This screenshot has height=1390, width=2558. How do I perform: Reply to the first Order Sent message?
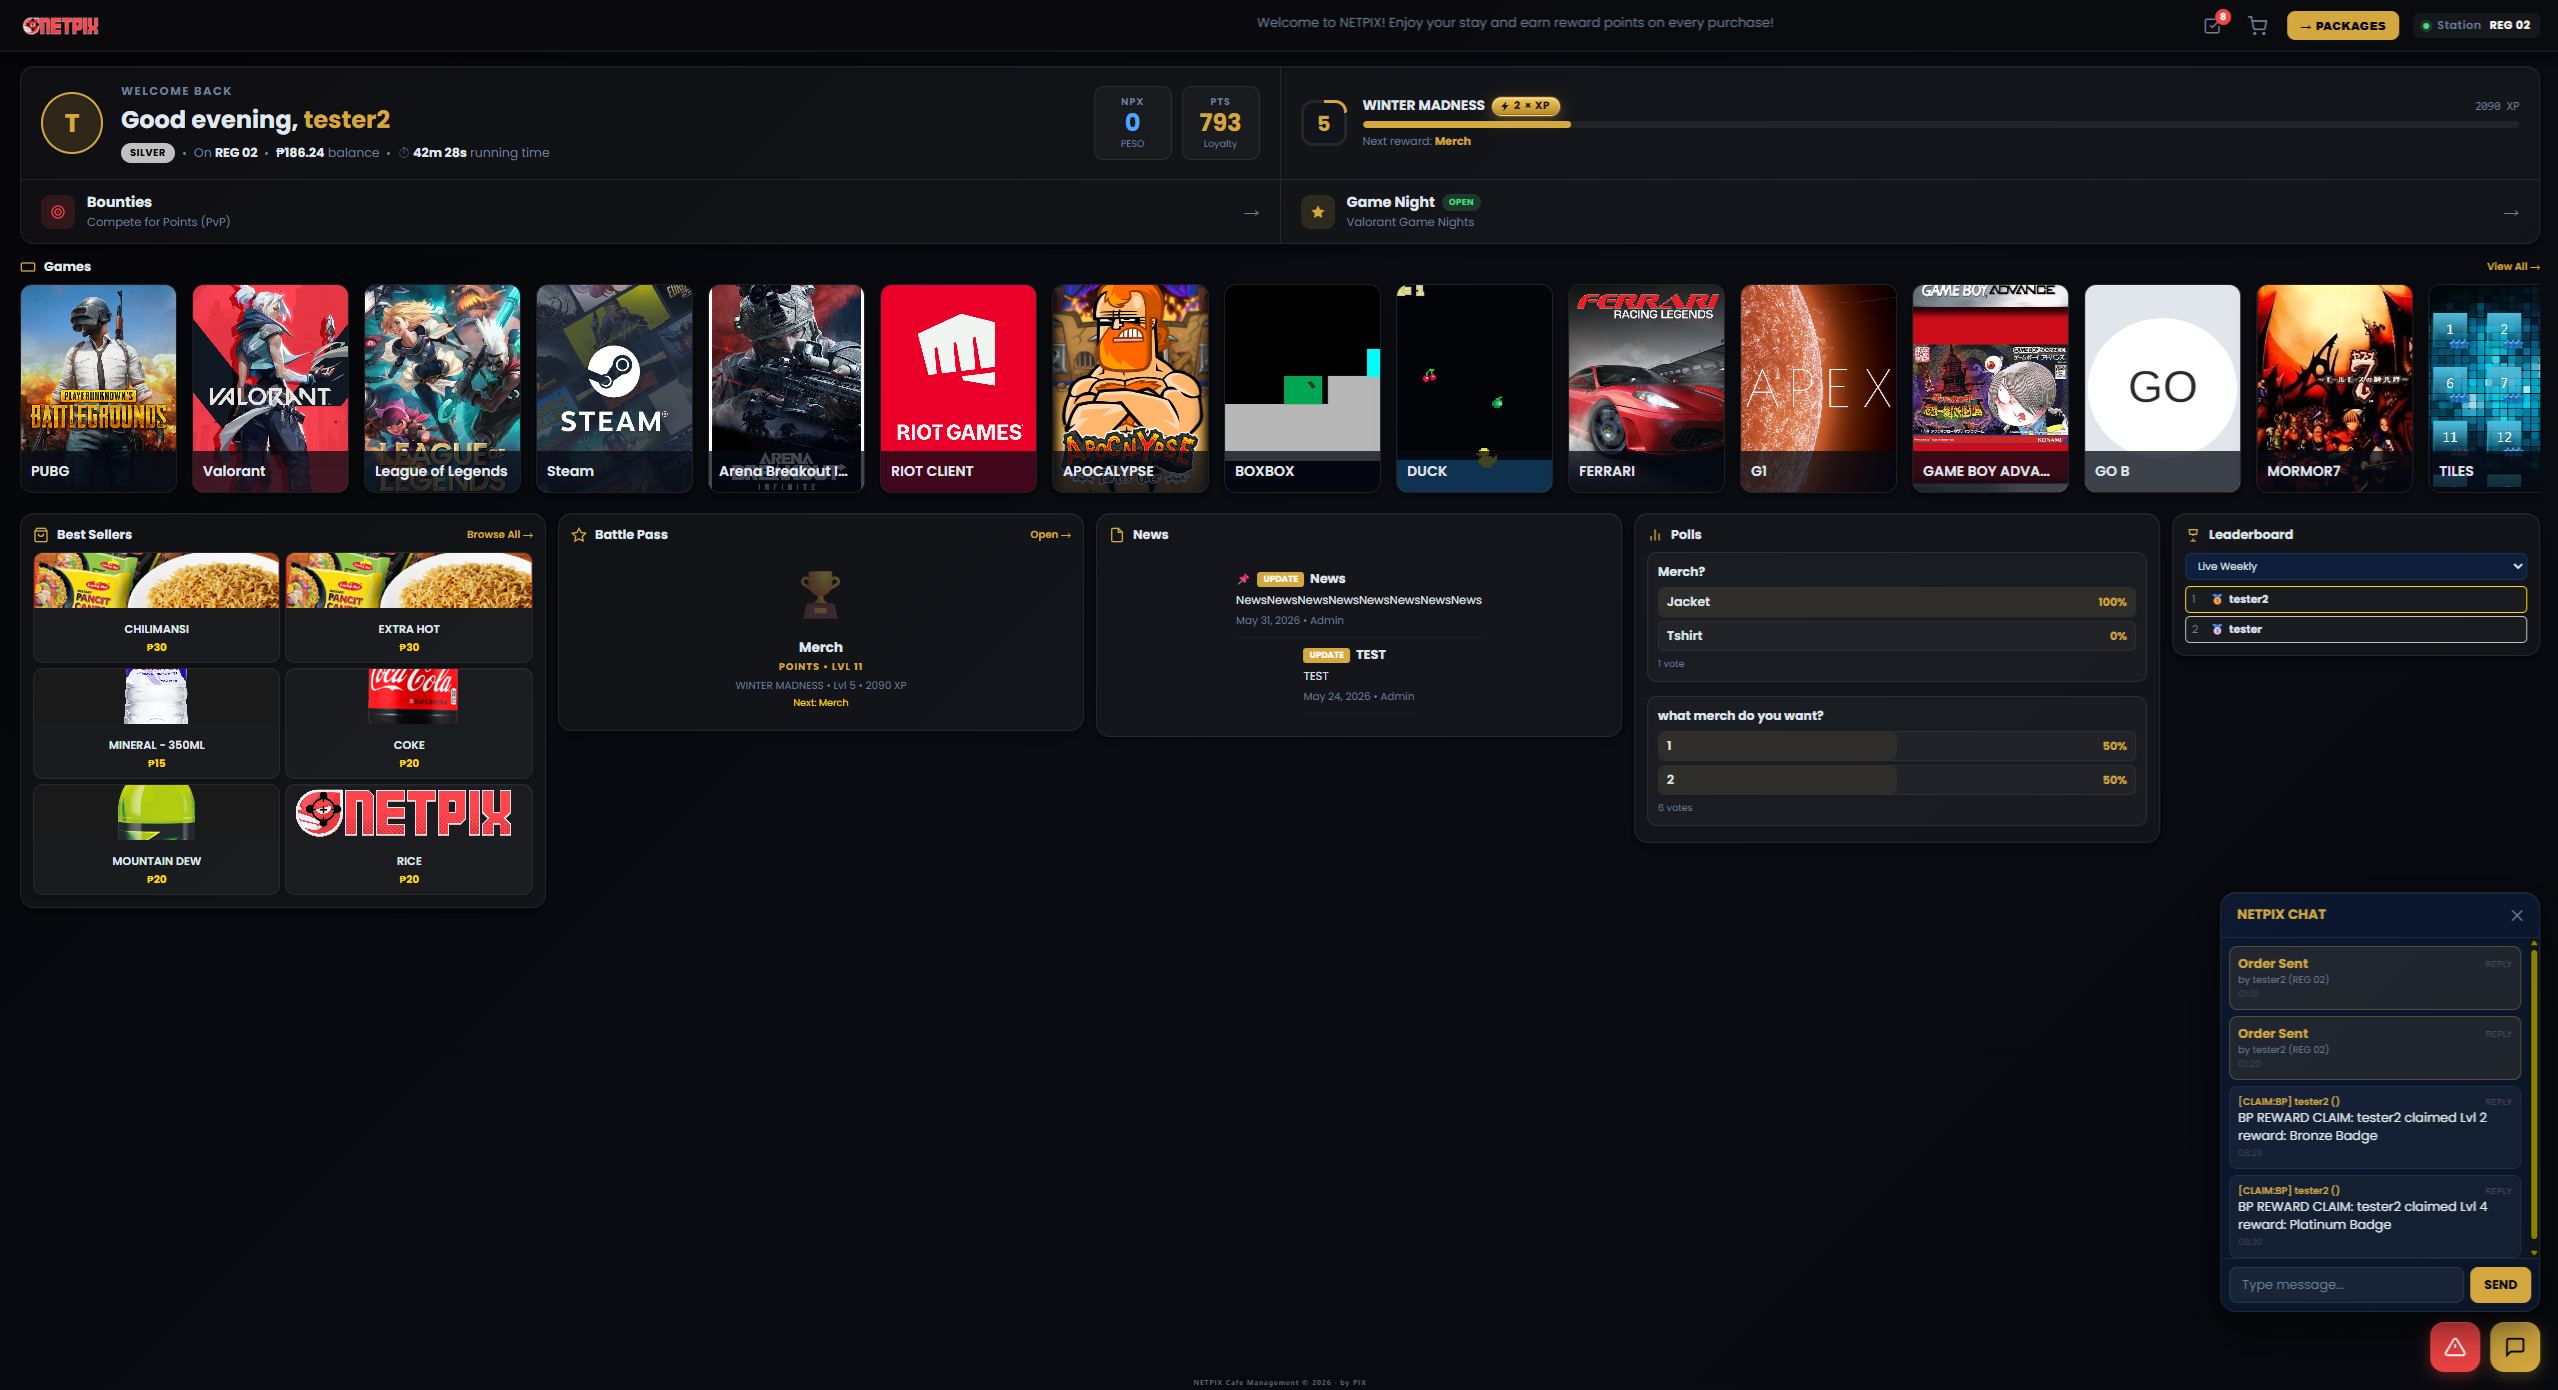tap(2498, 964)
